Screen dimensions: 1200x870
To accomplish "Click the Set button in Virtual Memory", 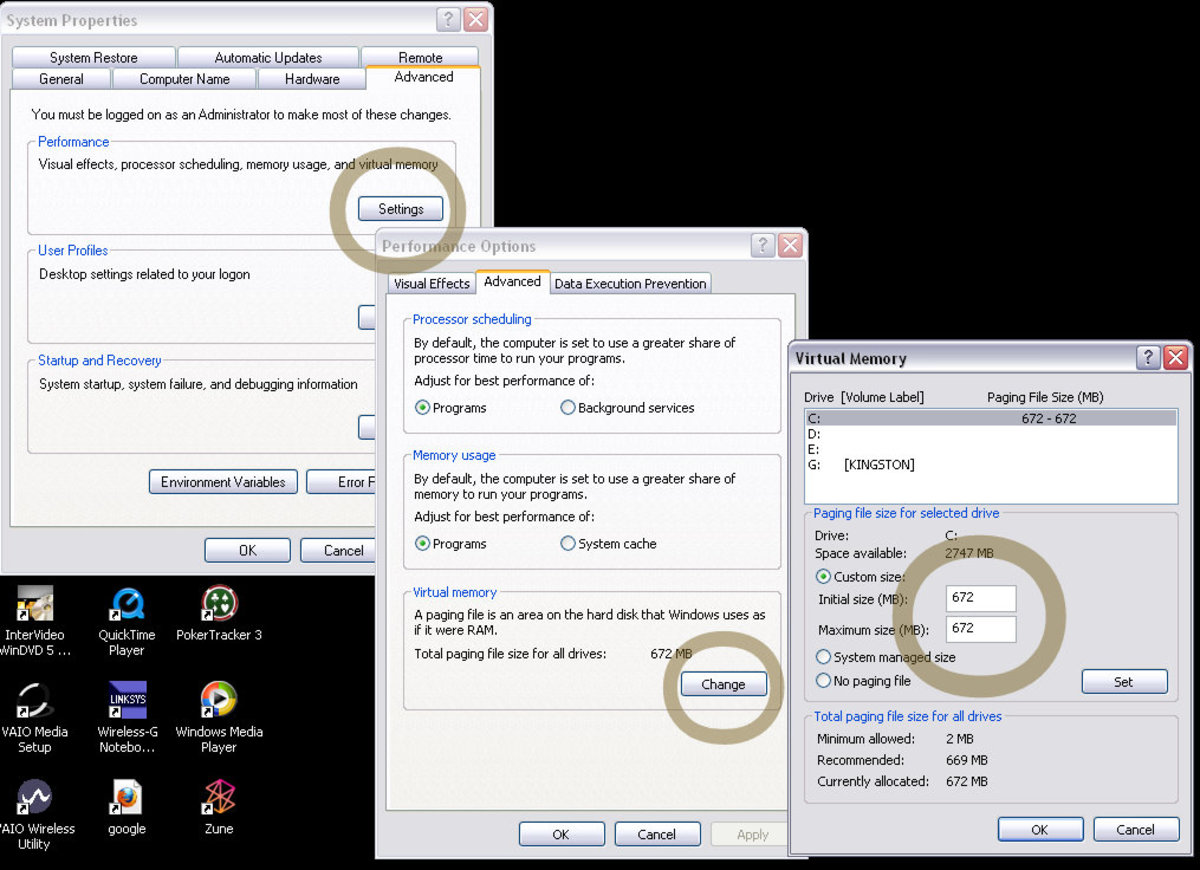I will coord(1124,681).
